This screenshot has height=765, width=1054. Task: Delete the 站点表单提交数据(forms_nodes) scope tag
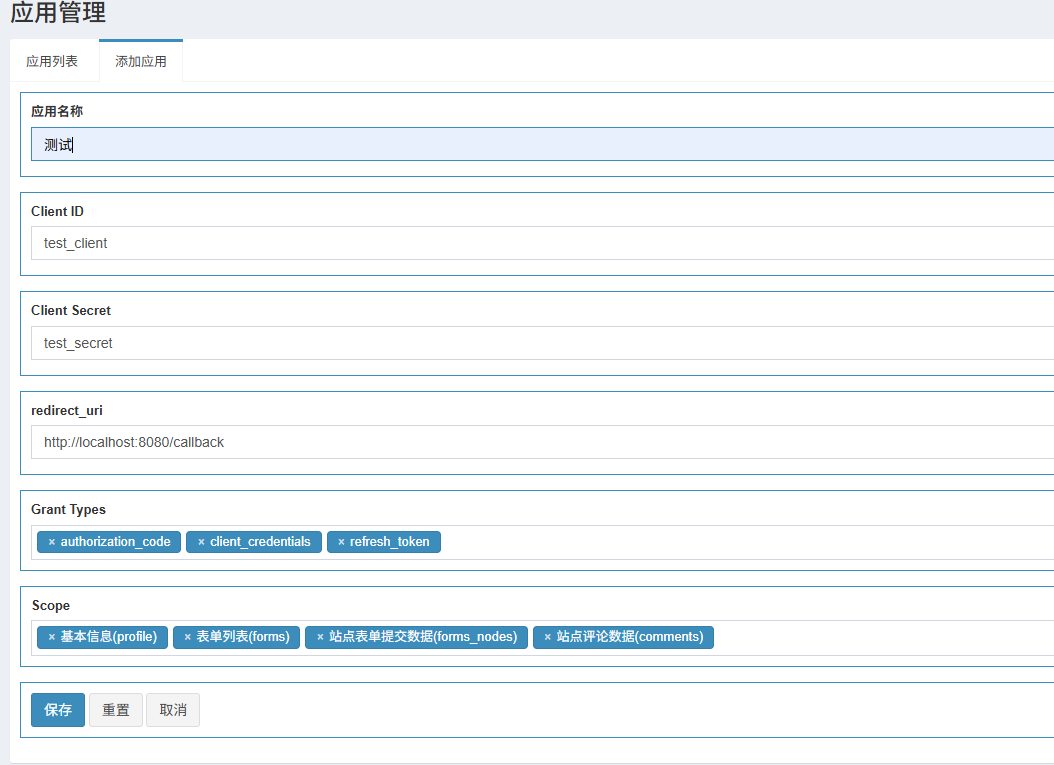[x=320, y=637]
